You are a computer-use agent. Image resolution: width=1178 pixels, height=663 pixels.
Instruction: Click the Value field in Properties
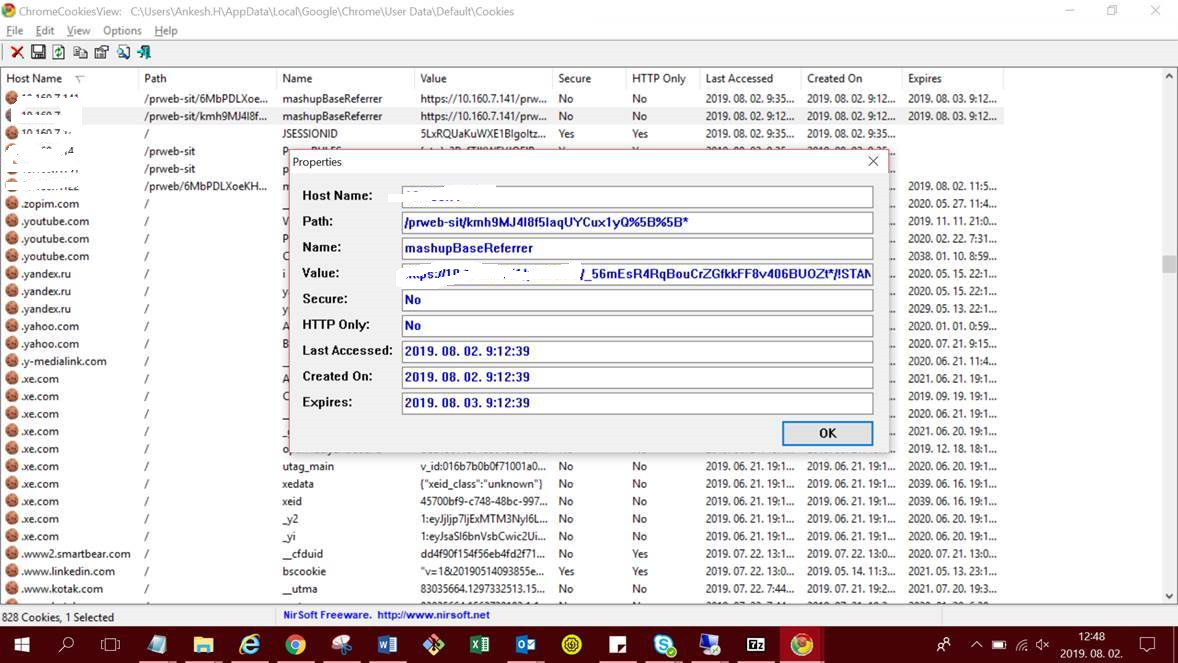[637, 274]
